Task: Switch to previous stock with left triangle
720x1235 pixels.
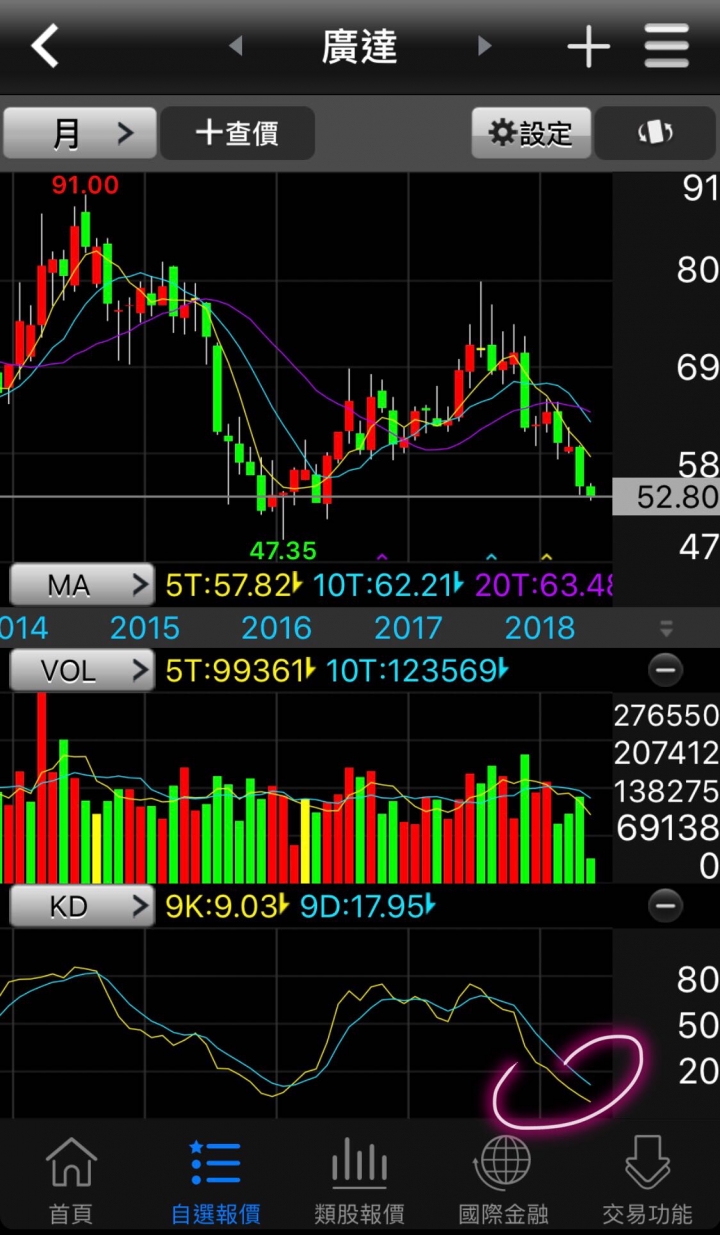Action: pyautogui.click(x=236, y=46)
